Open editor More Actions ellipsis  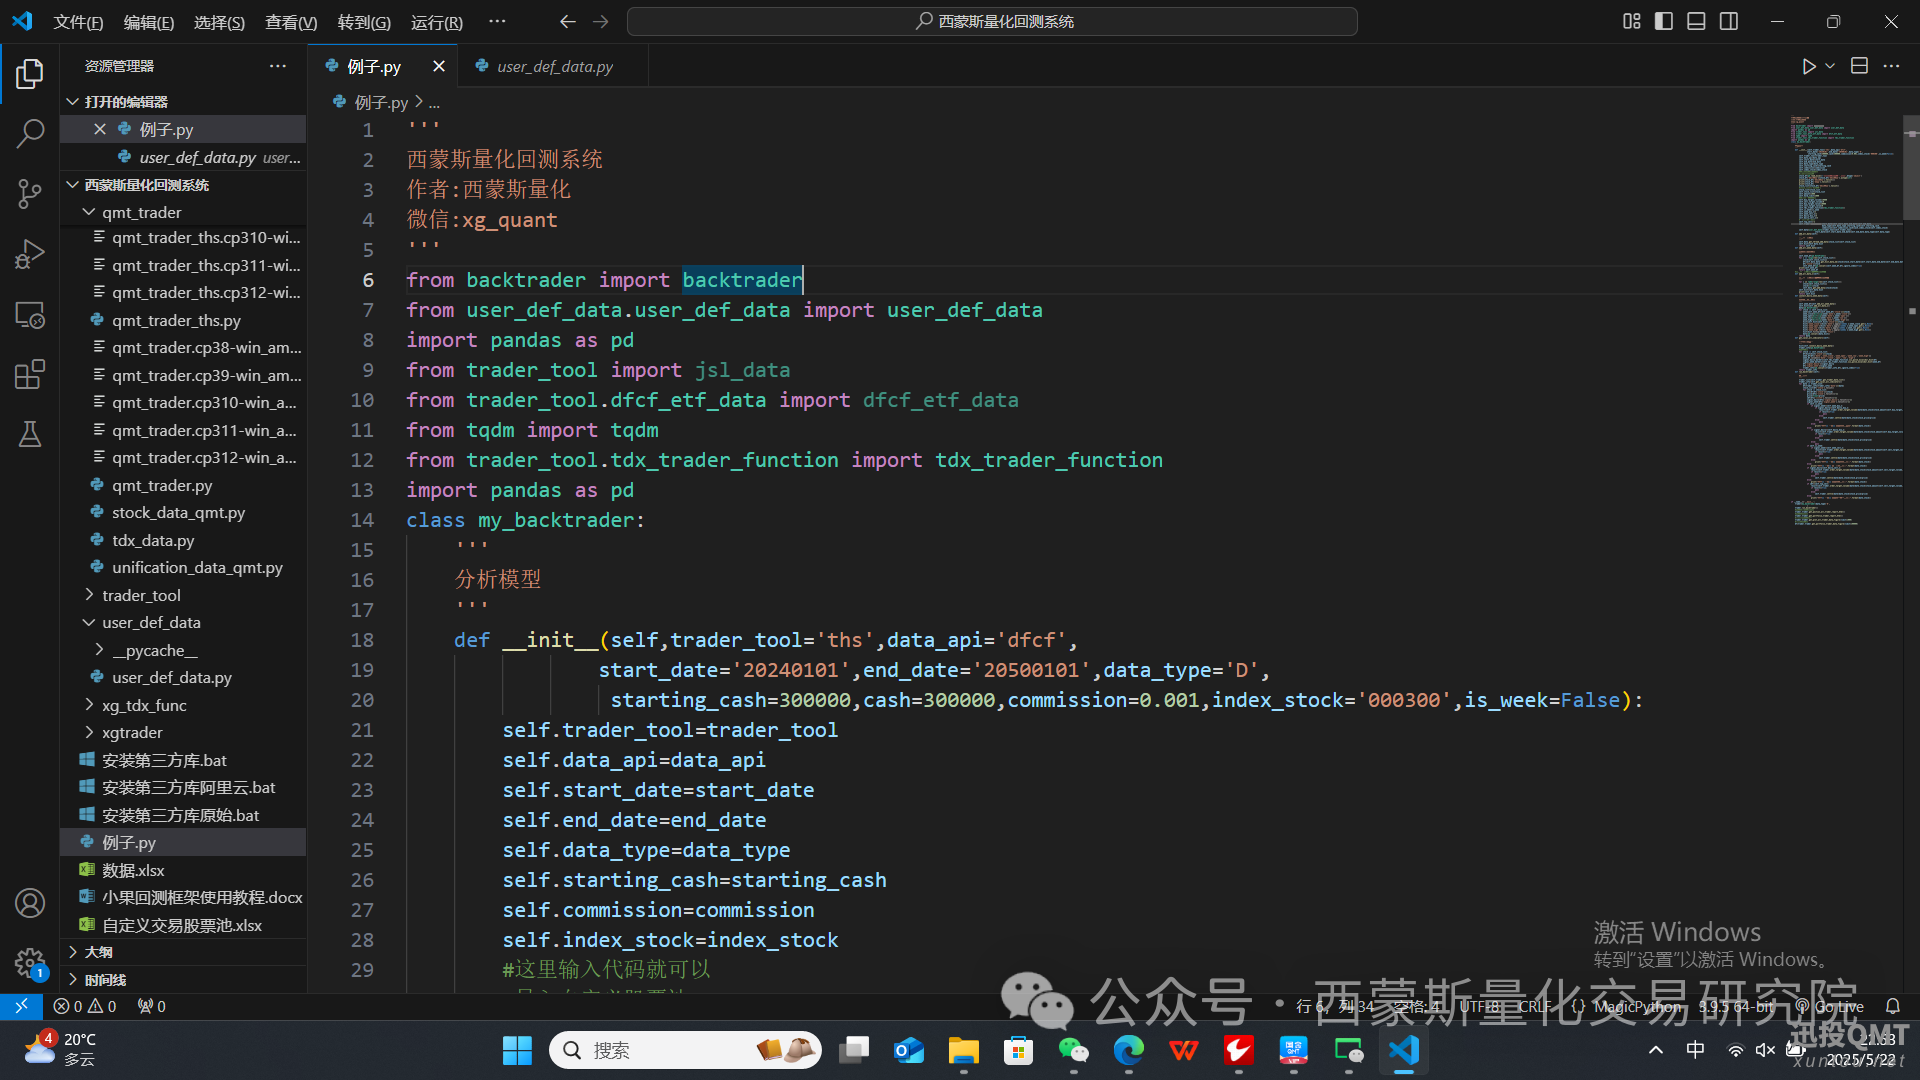[x=1891, y=66]
